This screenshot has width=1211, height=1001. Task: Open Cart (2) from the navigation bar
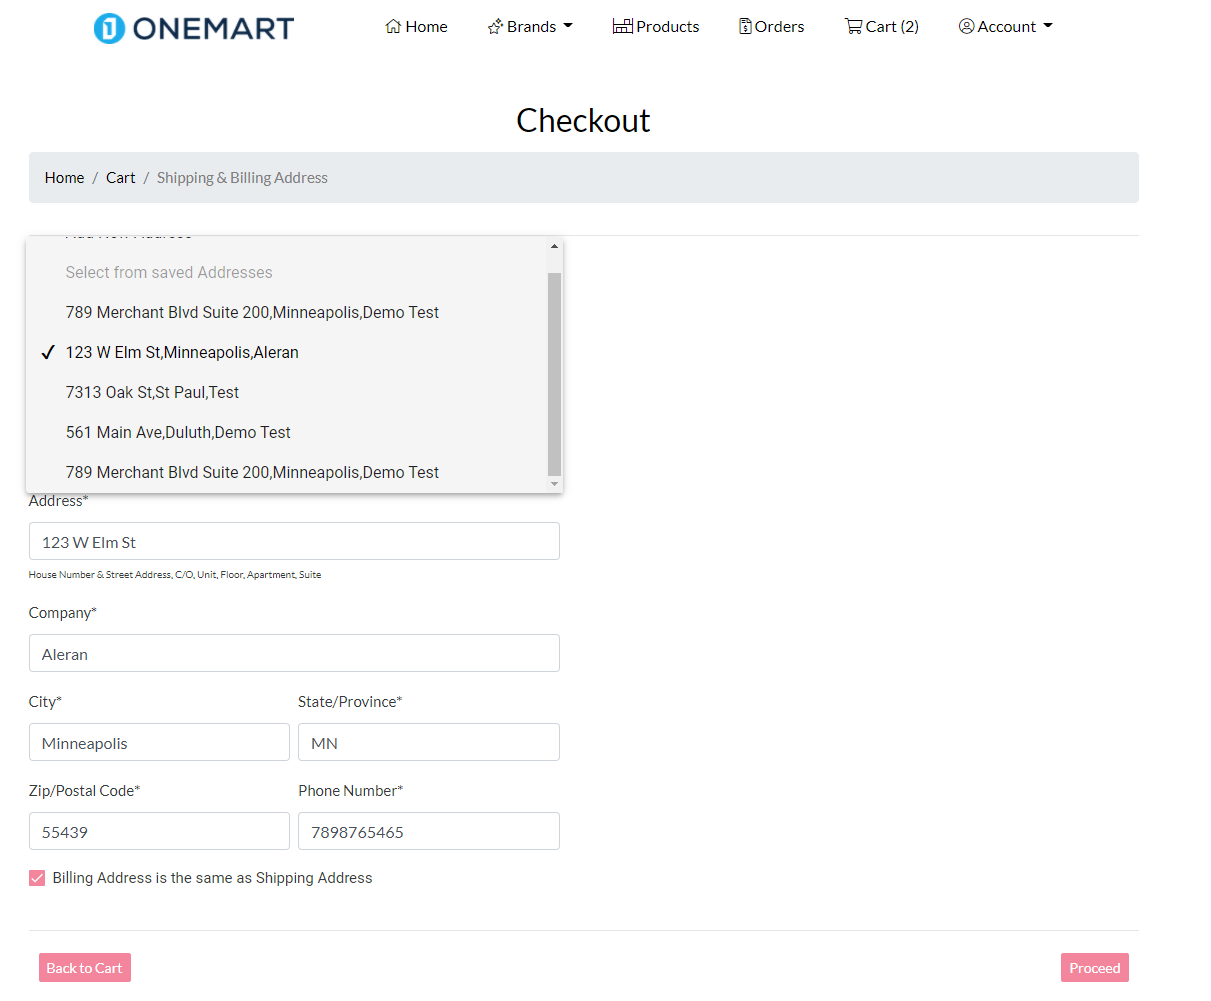[x=881, y=26]
